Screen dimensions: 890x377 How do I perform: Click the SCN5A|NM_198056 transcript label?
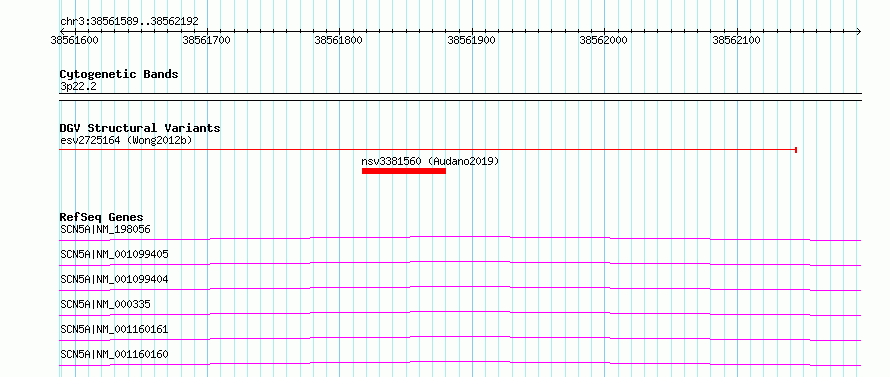(105, 229)
